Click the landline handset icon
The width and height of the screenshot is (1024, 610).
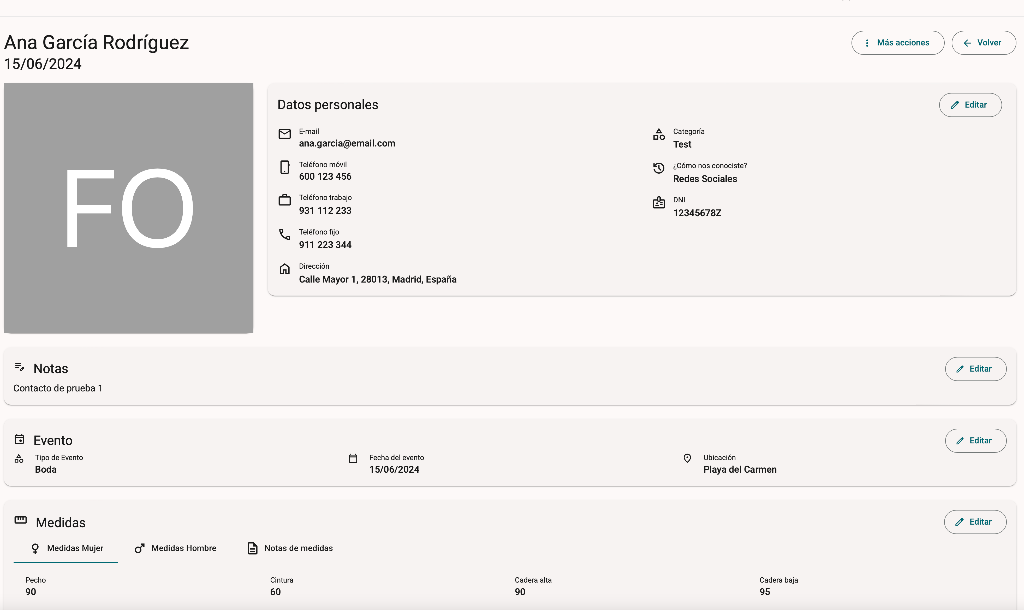pyautogui.click(x=285, y=234)
